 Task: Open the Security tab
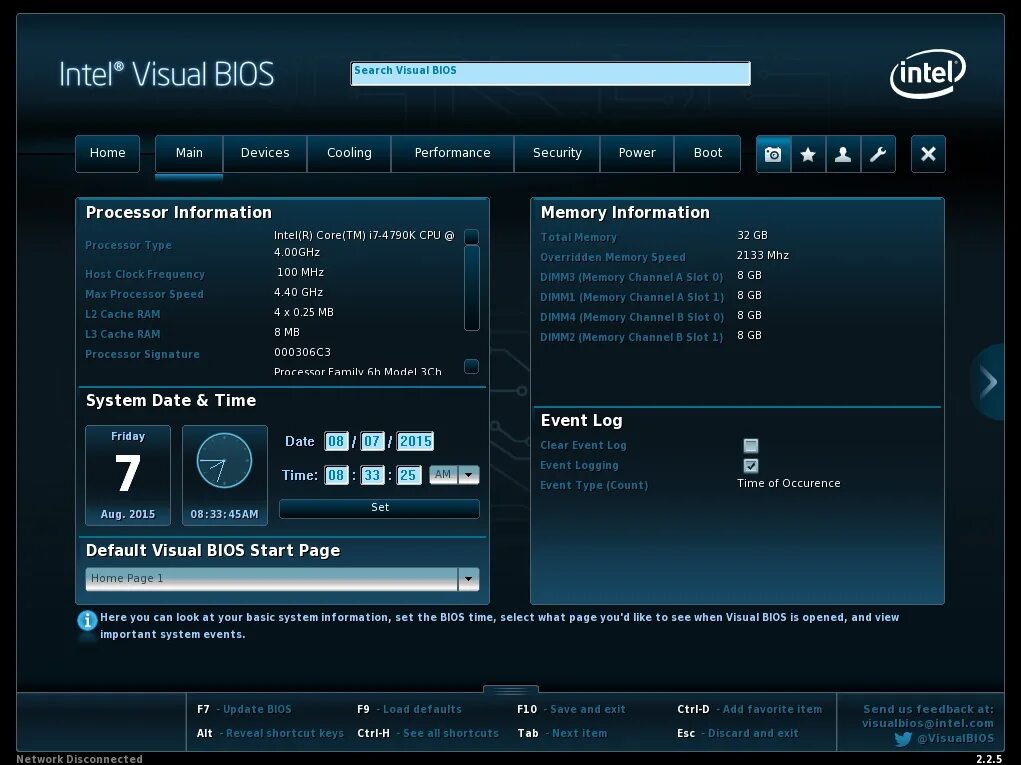click(x=557, y=154)
